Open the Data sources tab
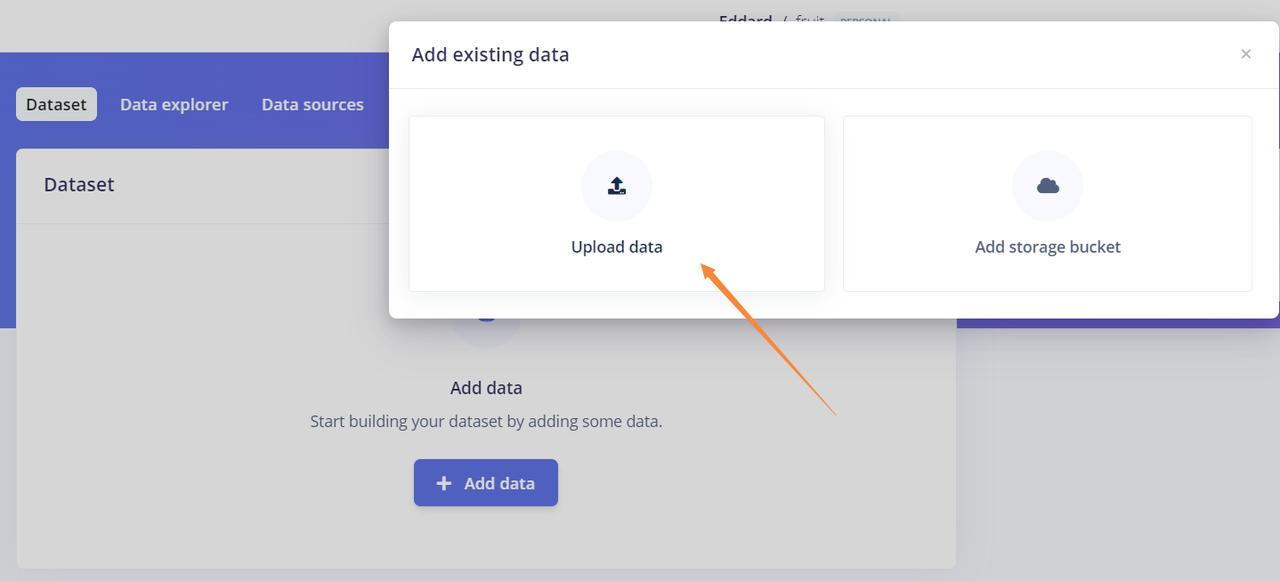This screenshot has height=581, width=1280. click(313, 104)
